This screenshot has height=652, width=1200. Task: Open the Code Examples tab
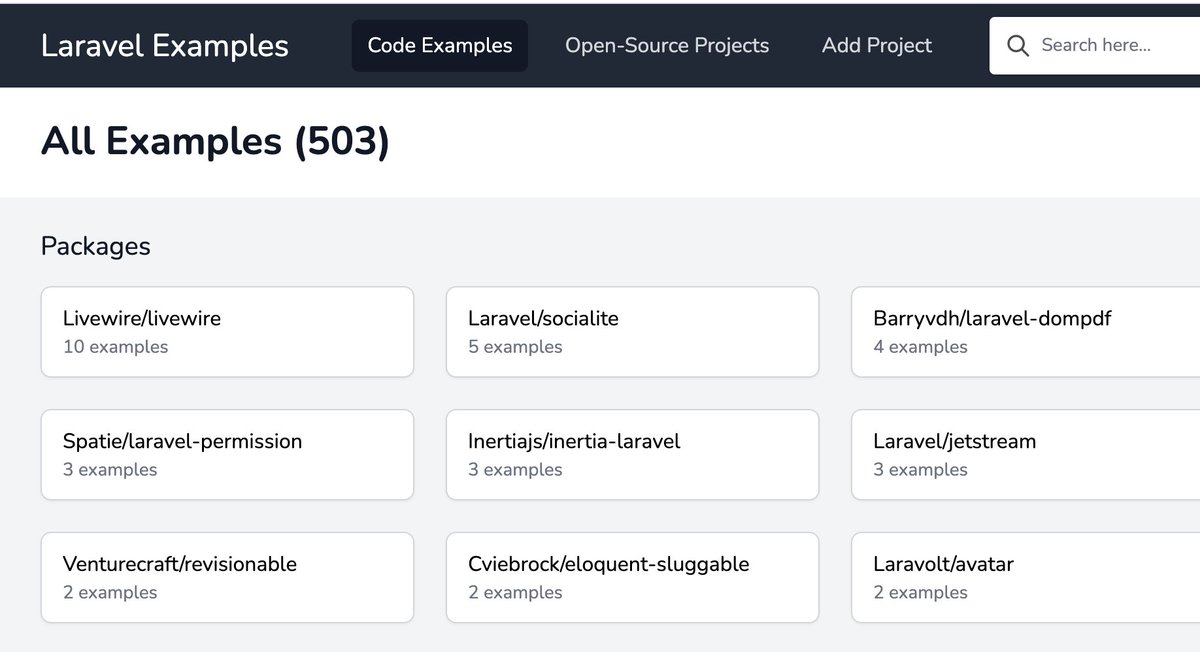[440, 46]
